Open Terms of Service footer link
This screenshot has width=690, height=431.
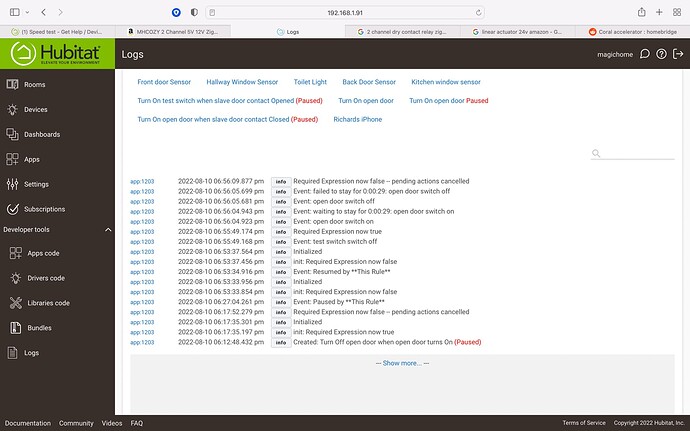tap(584, 423)
